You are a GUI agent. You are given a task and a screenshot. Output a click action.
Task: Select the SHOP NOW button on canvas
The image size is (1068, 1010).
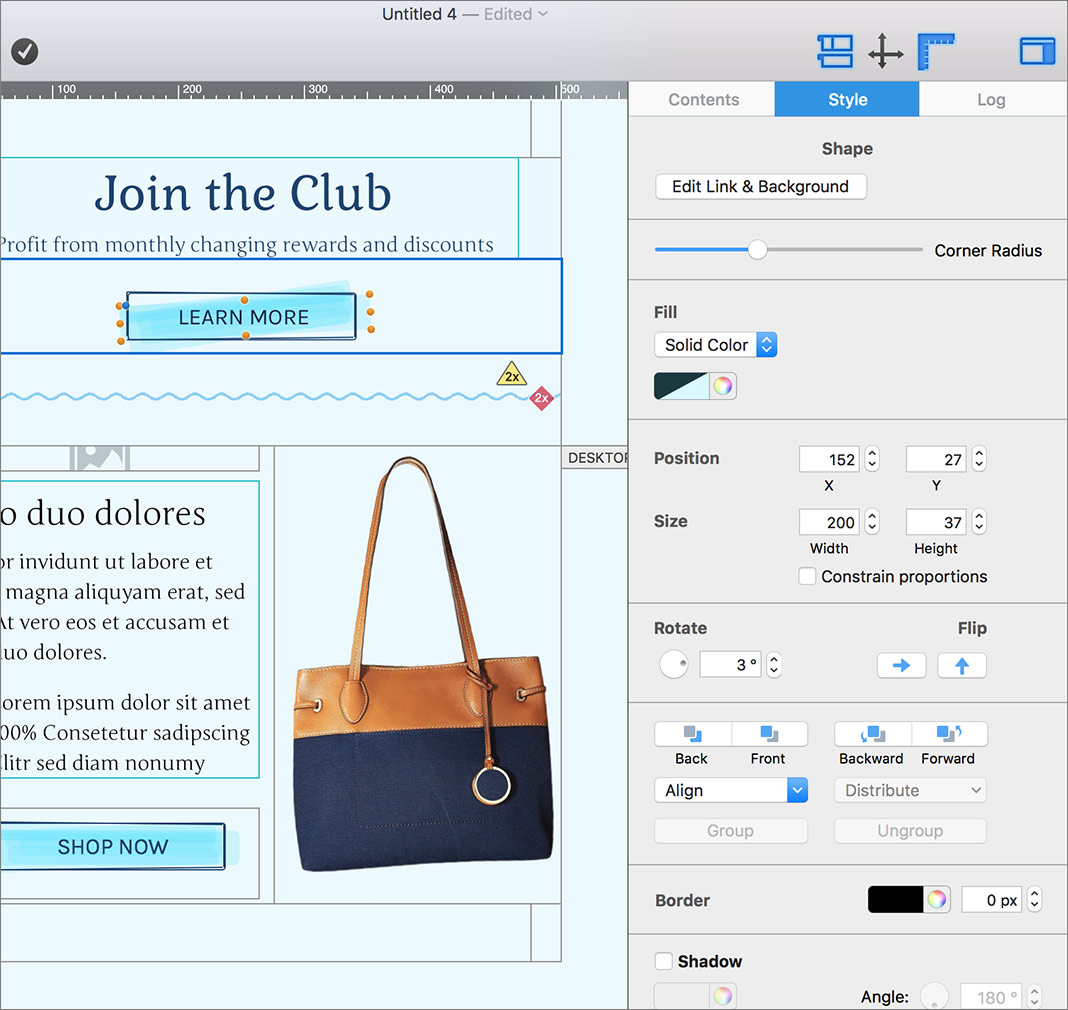pyautogui.click(x=112, y=847)
